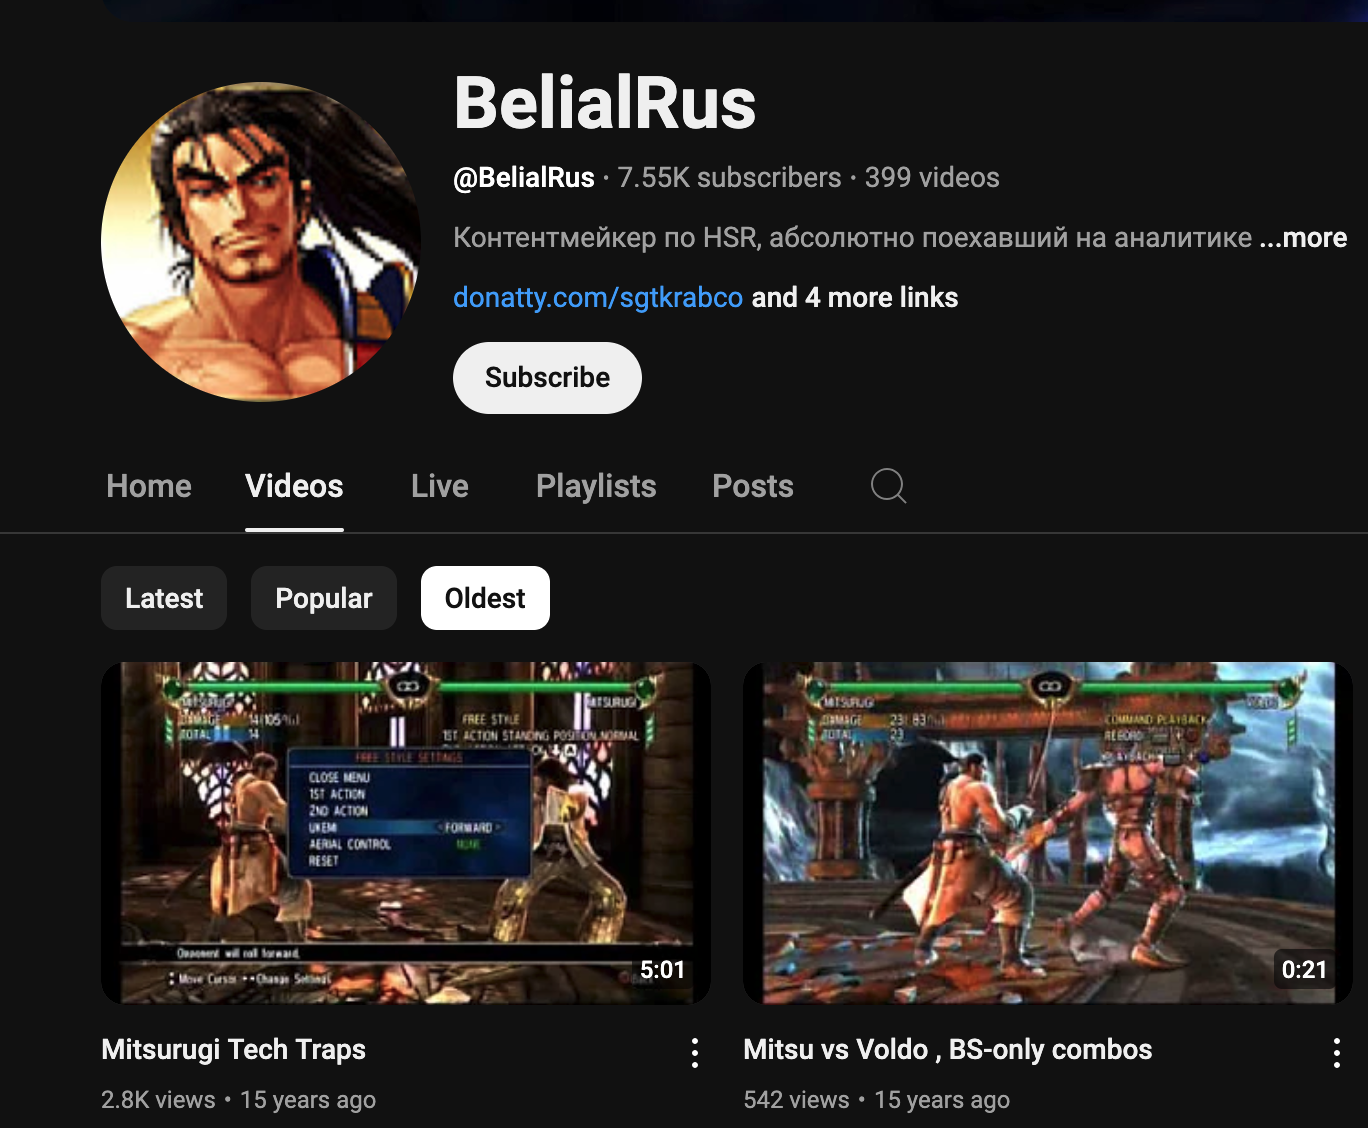
Task: Open the Playlists tab
Action: tap(596, 486)
